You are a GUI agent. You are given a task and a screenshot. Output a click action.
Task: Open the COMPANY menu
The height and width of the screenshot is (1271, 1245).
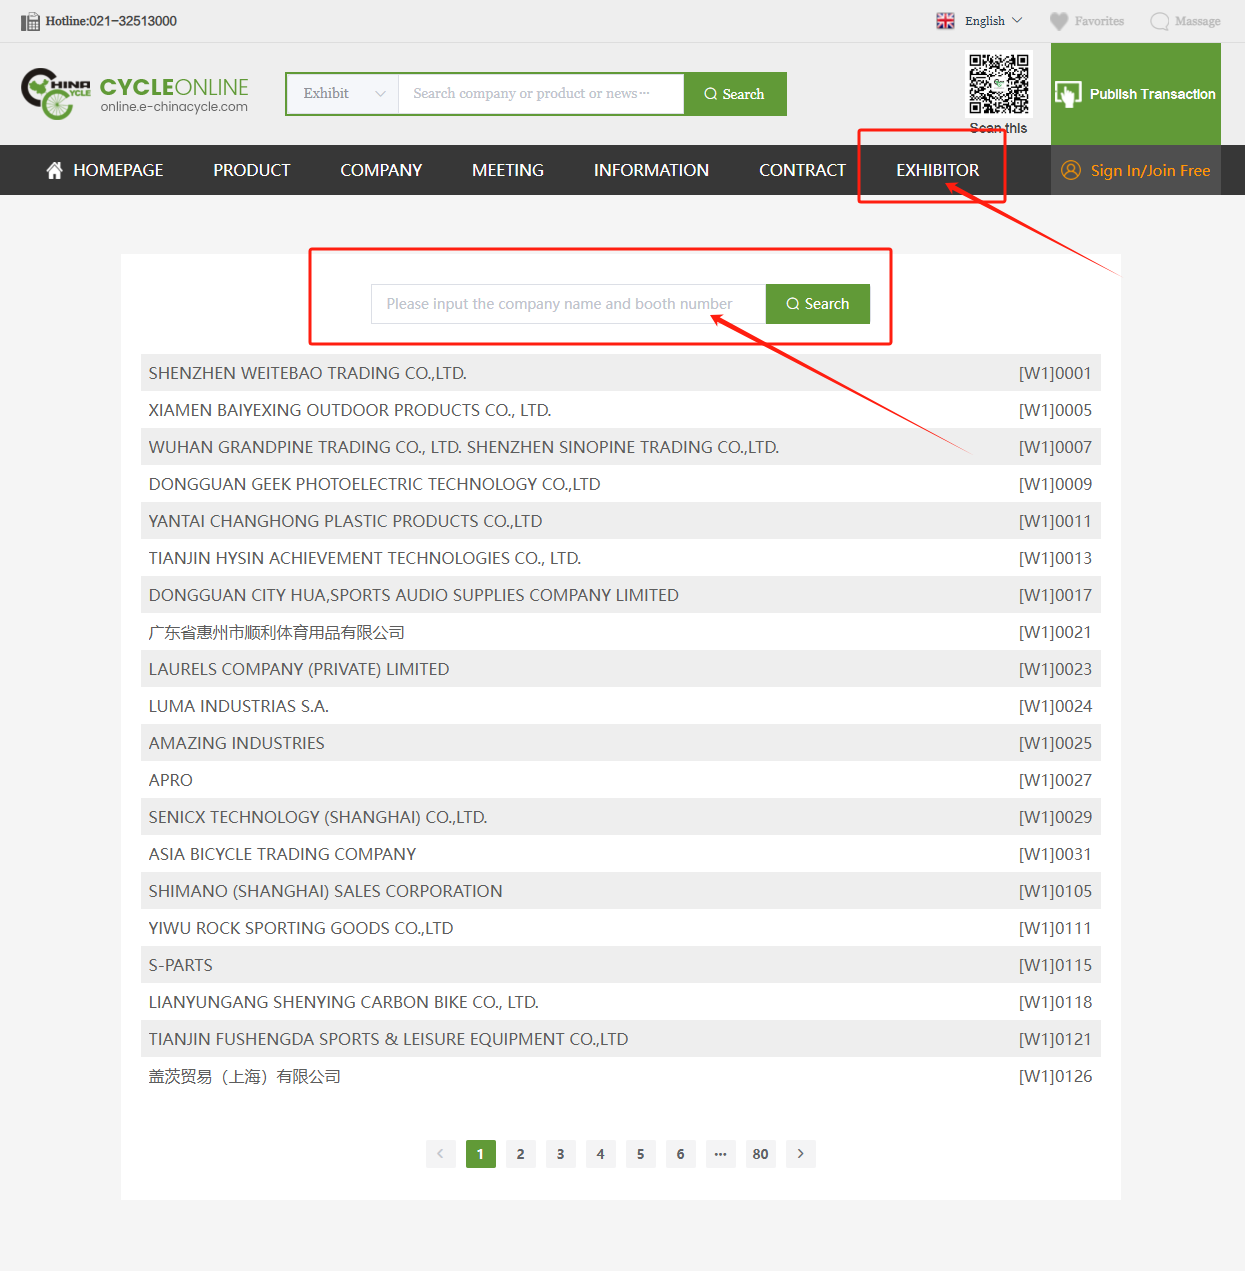coord(381,170)
